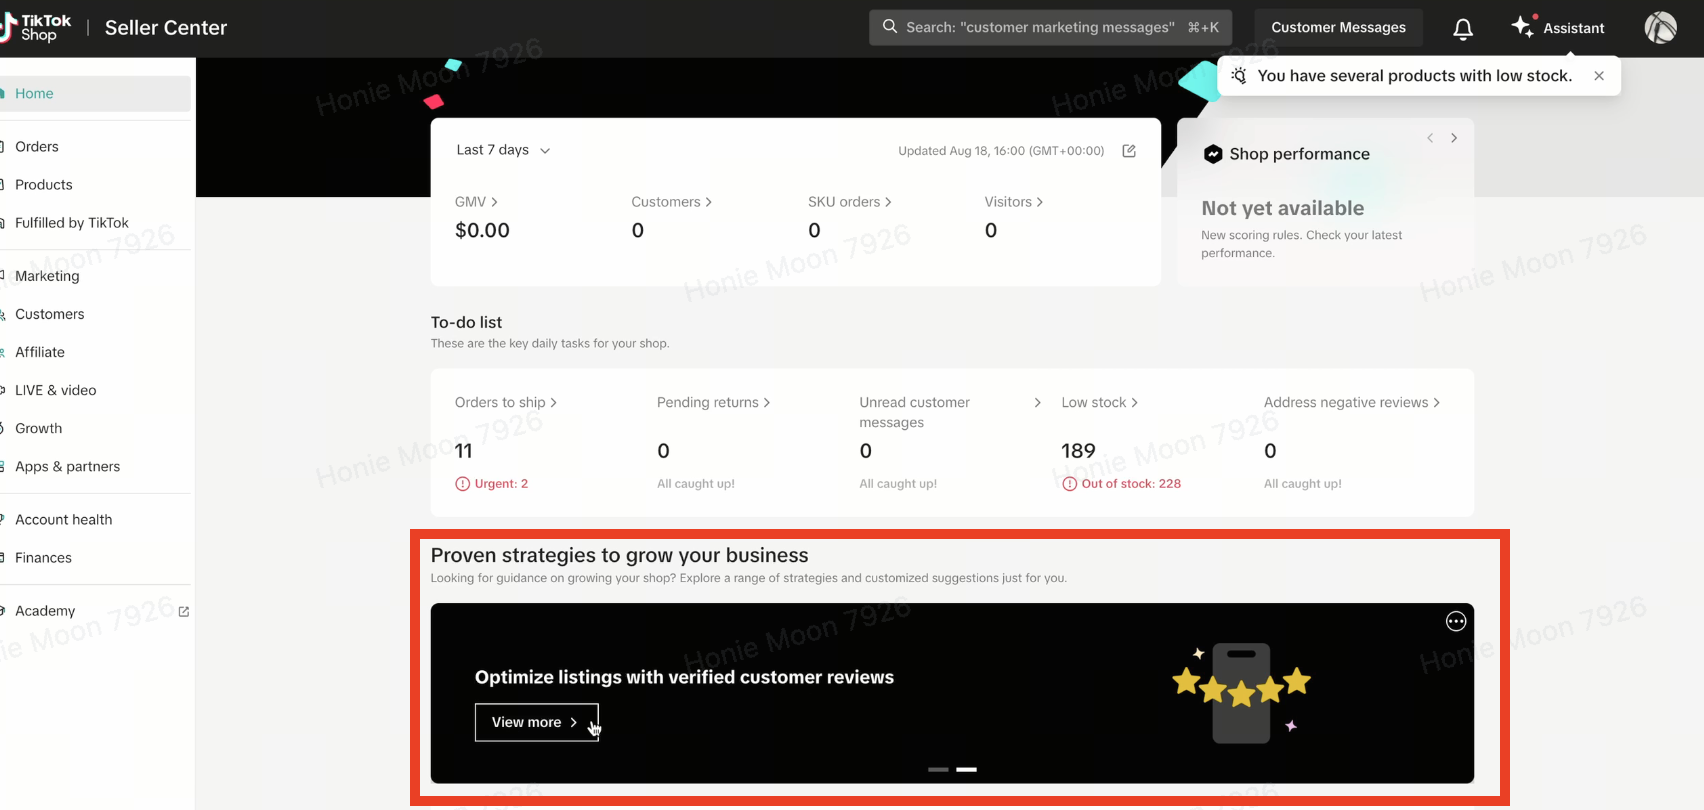Screen dimensions: 1704x810
Task: Go to next Shop performance card
Action: [1454, 138]
